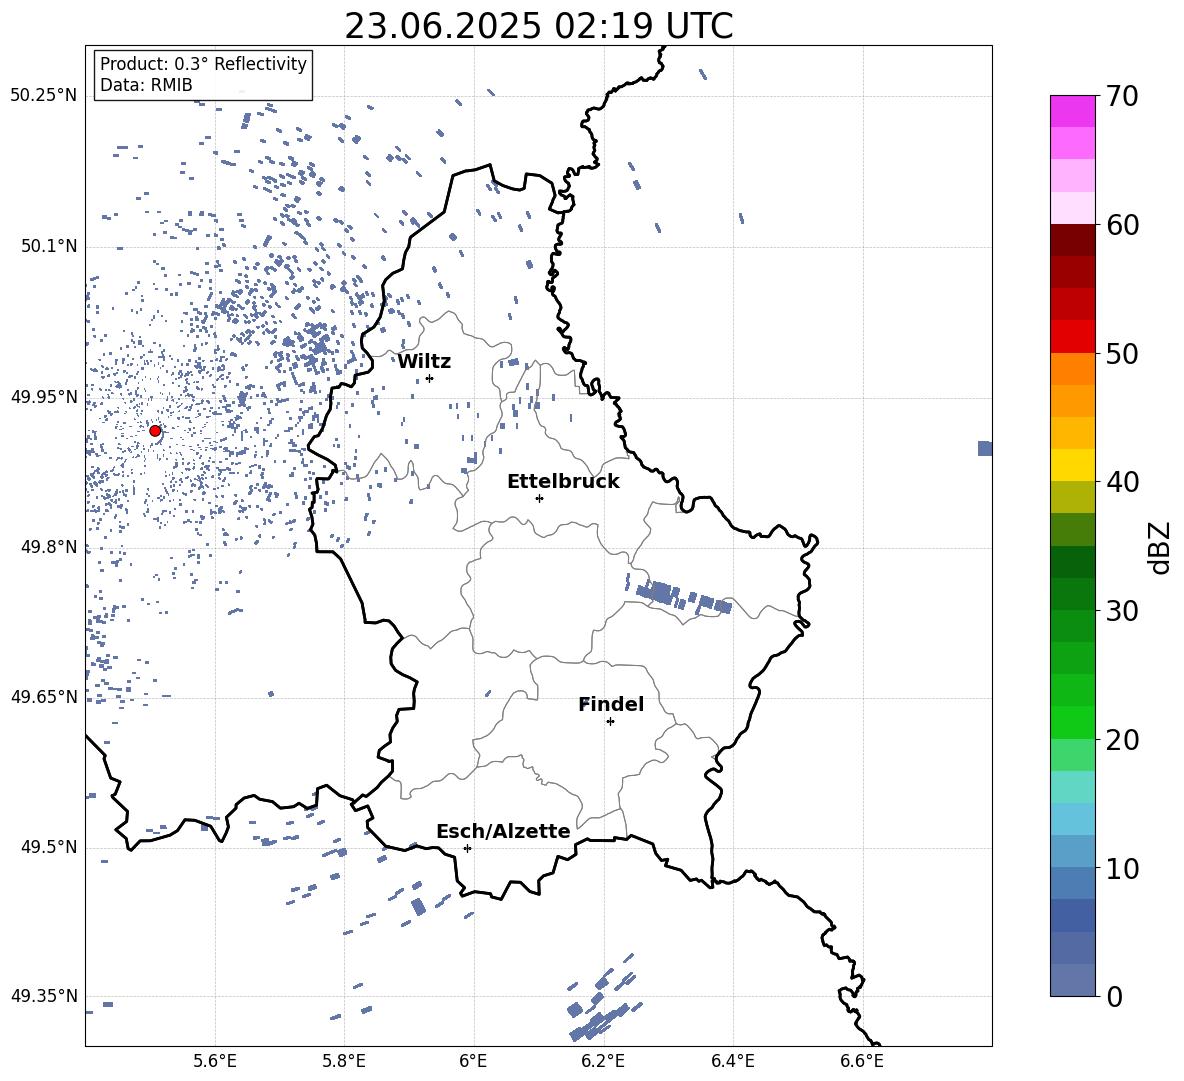The height and width of the screenshot is (1081, 1184).
Task: Click the colorbar tick label 10
Action: click(1122, 869)
